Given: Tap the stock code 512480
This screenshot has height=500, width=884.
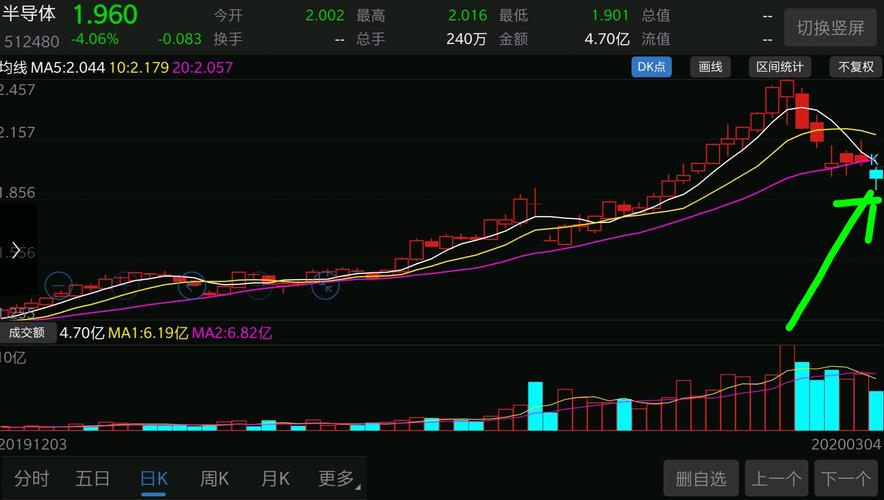Looking at the screenshot, I should [x=32, y=41].
